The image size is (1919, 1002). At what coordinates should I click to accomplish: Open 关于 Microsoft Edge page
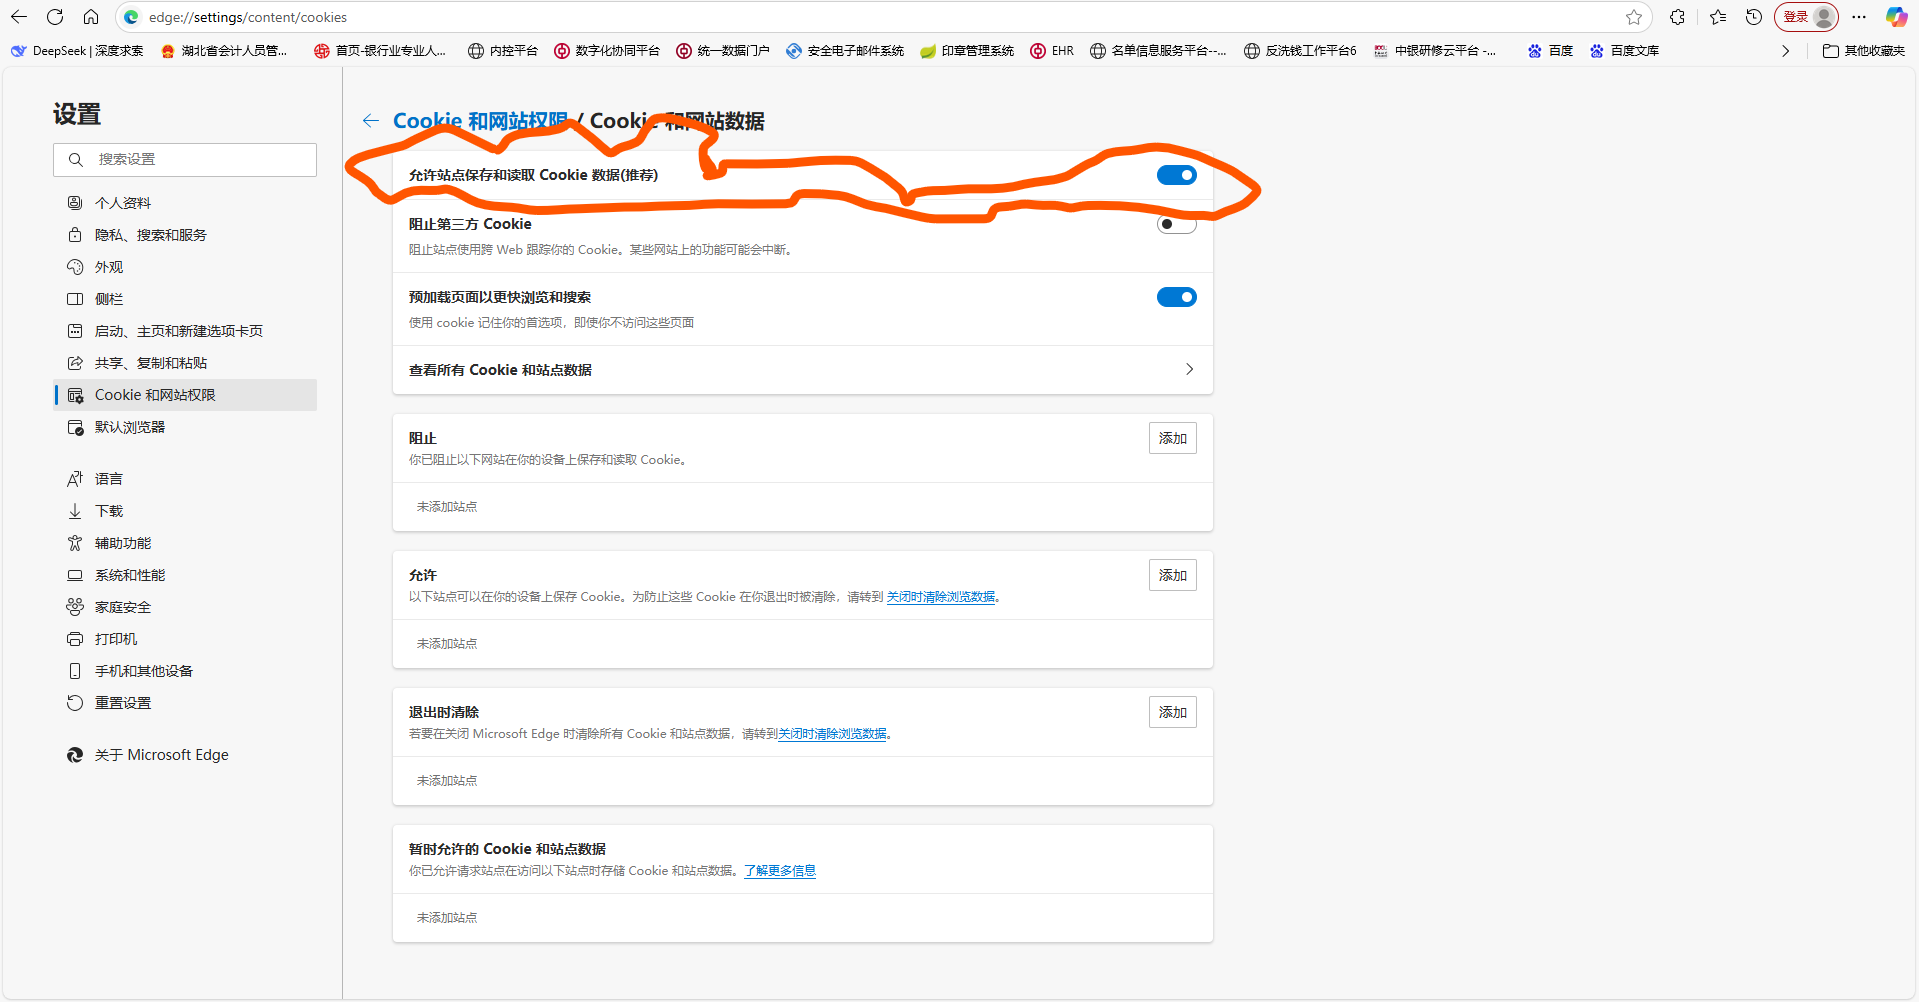[x=185, y=755]
